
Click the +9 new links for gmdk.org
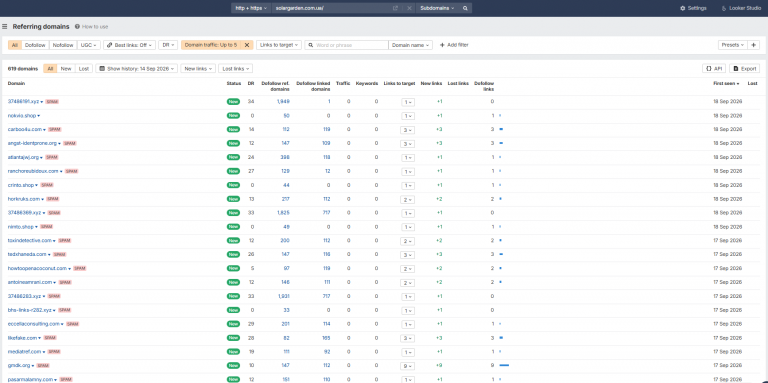coord(439,365)
